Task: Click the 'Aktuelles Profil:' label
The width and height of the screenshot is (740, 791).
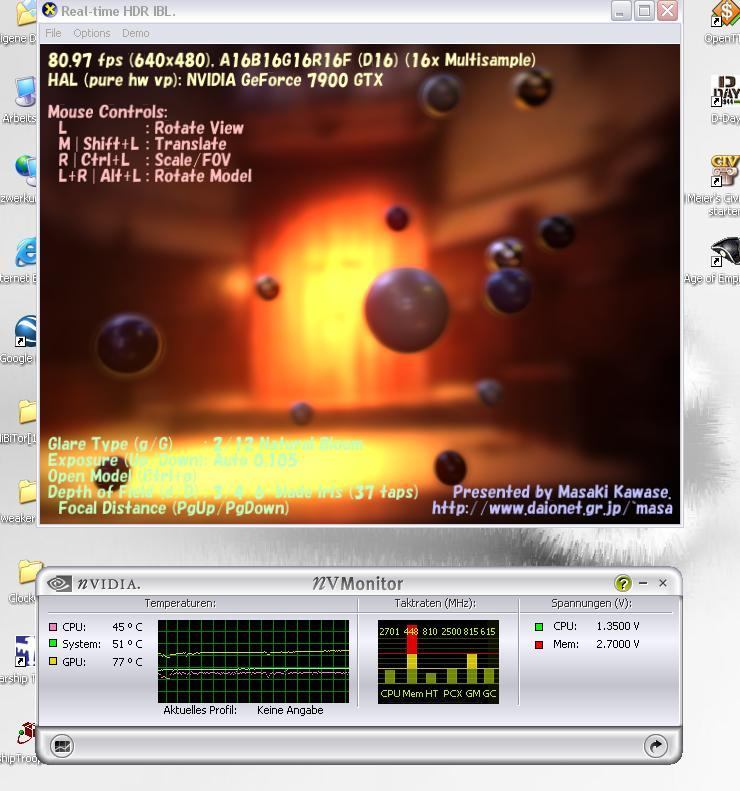Action: coord(200,710)
